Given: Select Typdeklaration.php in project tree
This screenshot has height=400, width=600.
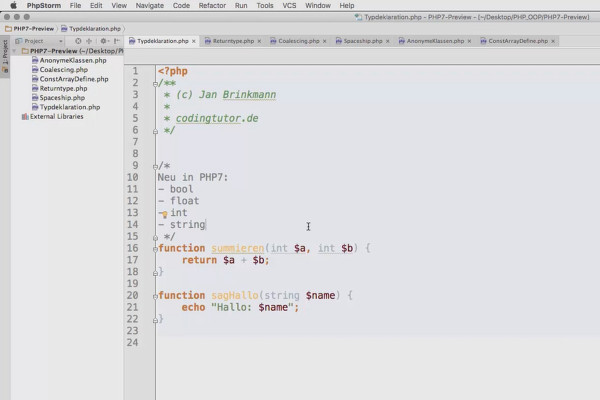Looking at the screenshot, I should (70, 107).
